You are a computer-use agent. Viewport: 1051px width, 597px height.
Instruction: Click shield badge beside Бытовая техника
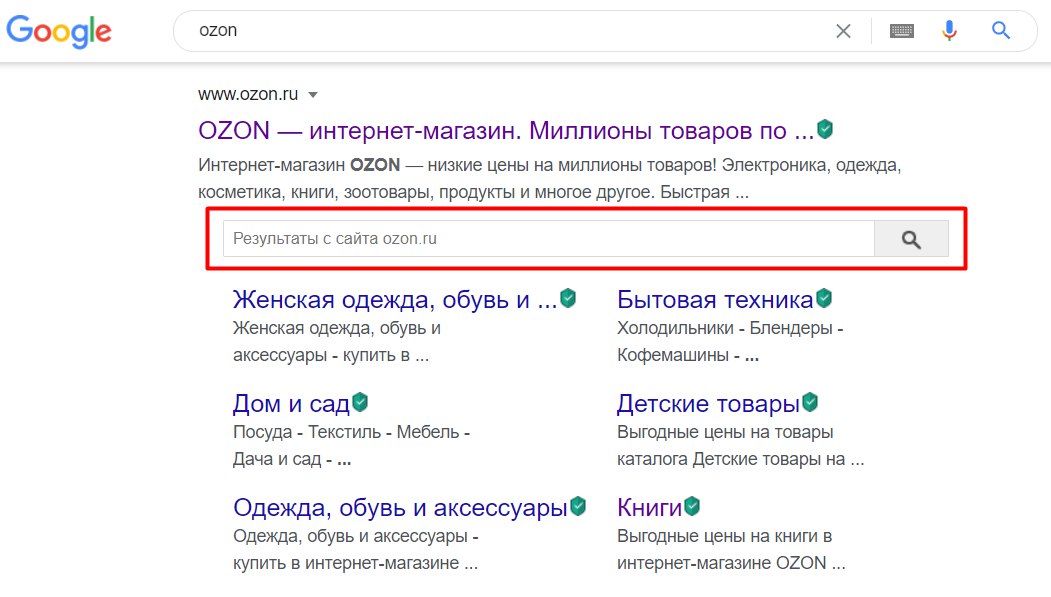click(x=824, y=297)
